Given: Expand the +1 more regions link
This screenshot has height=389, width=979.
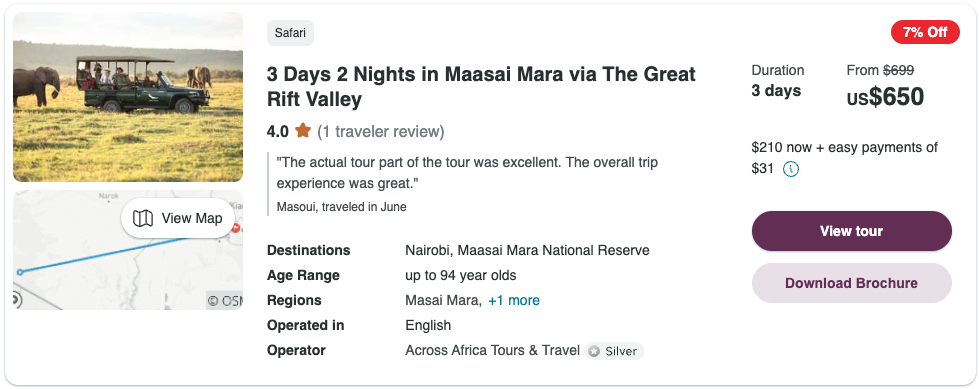Looking at the screenshot, I should click(x=514, y=300).
